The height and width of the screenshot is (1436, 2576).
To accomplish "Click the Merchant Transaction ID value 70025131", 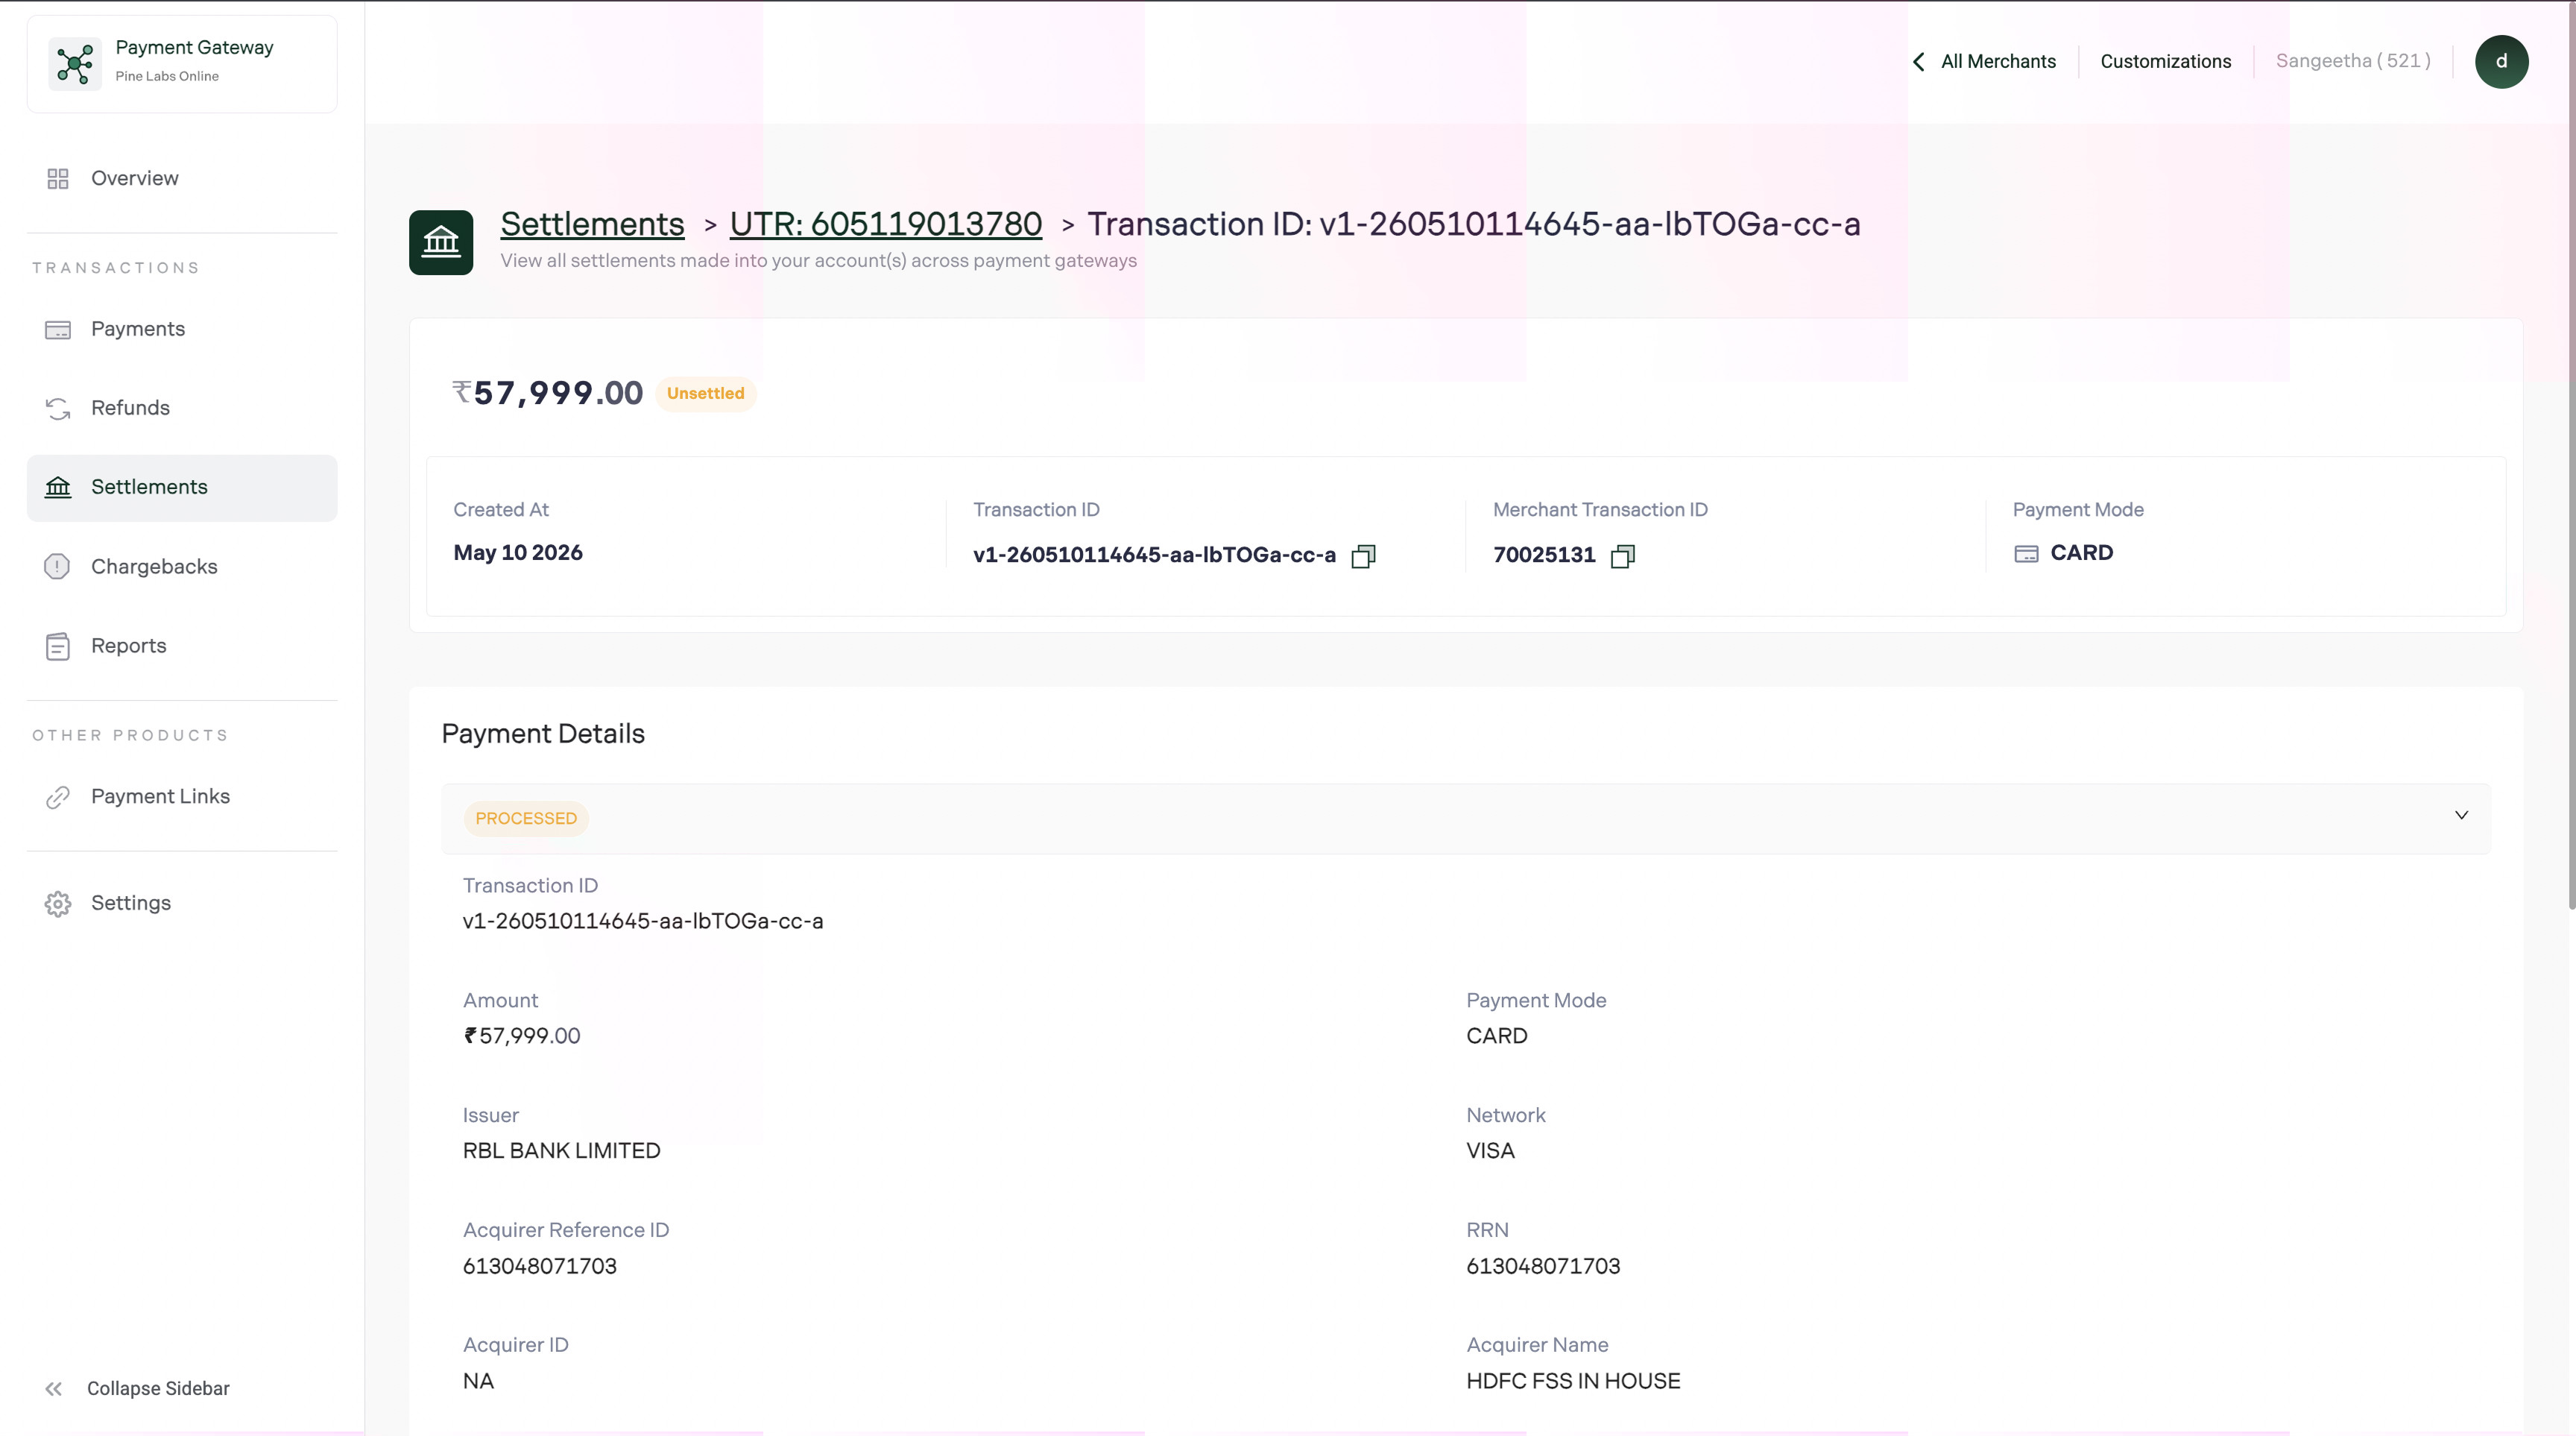I will point(1544,555).
